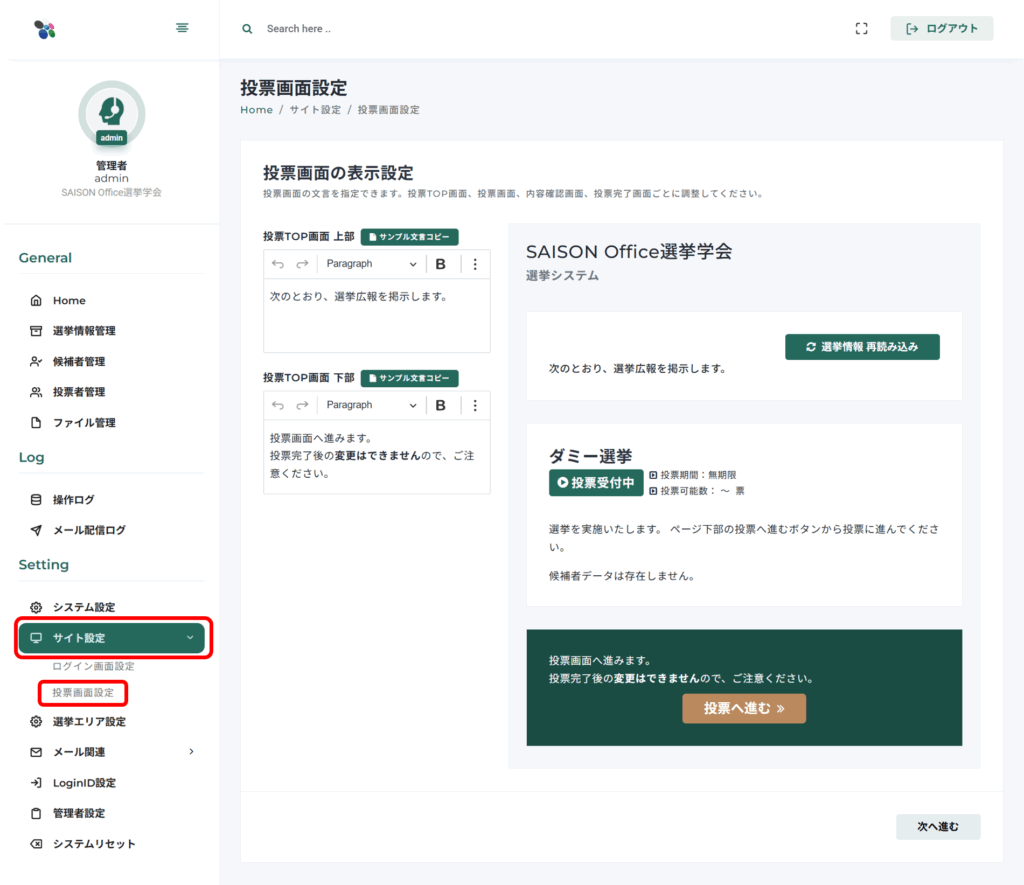Click the 選挙情報管理 archive icon
1024x885 pixels.
(36, 331)
